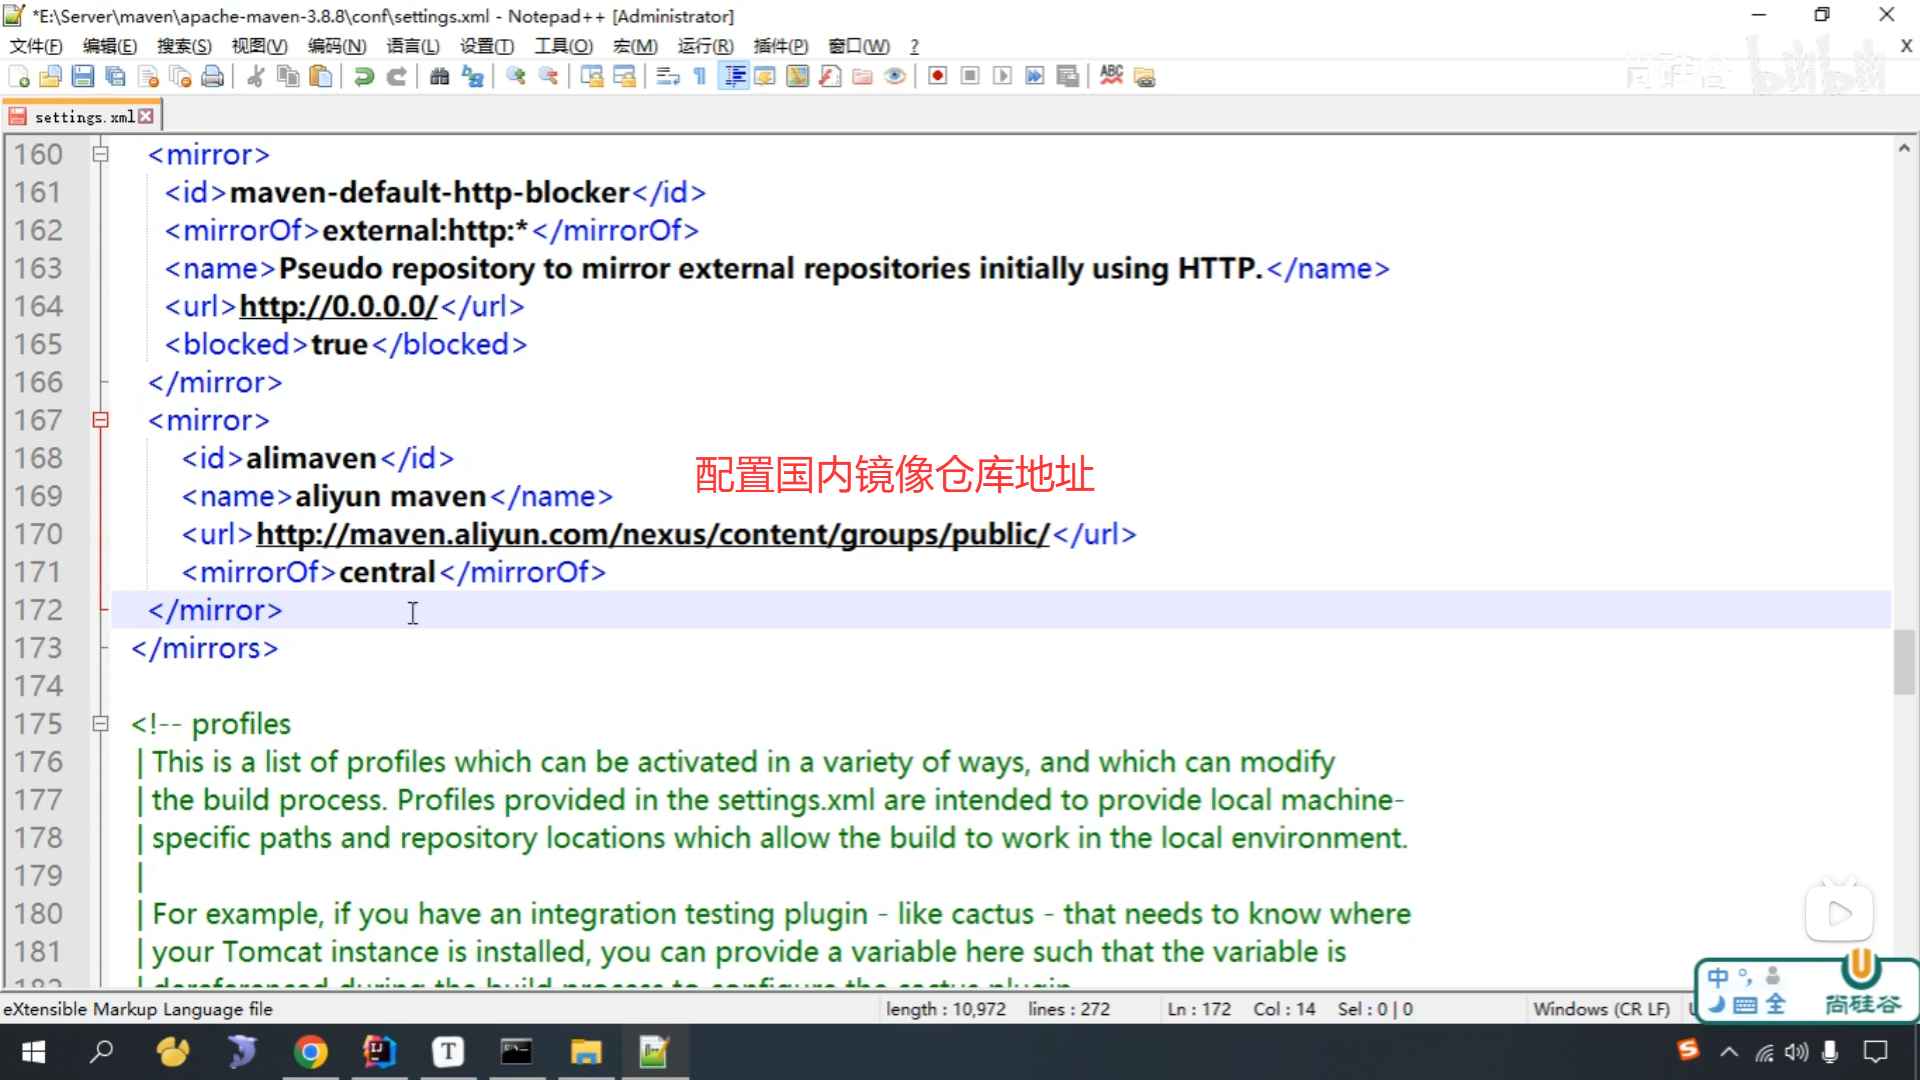Collapse the mirror block at line 160
Image resolution: width=1920 pixels, height=1080 pixels.
click(x=100, y=155)
